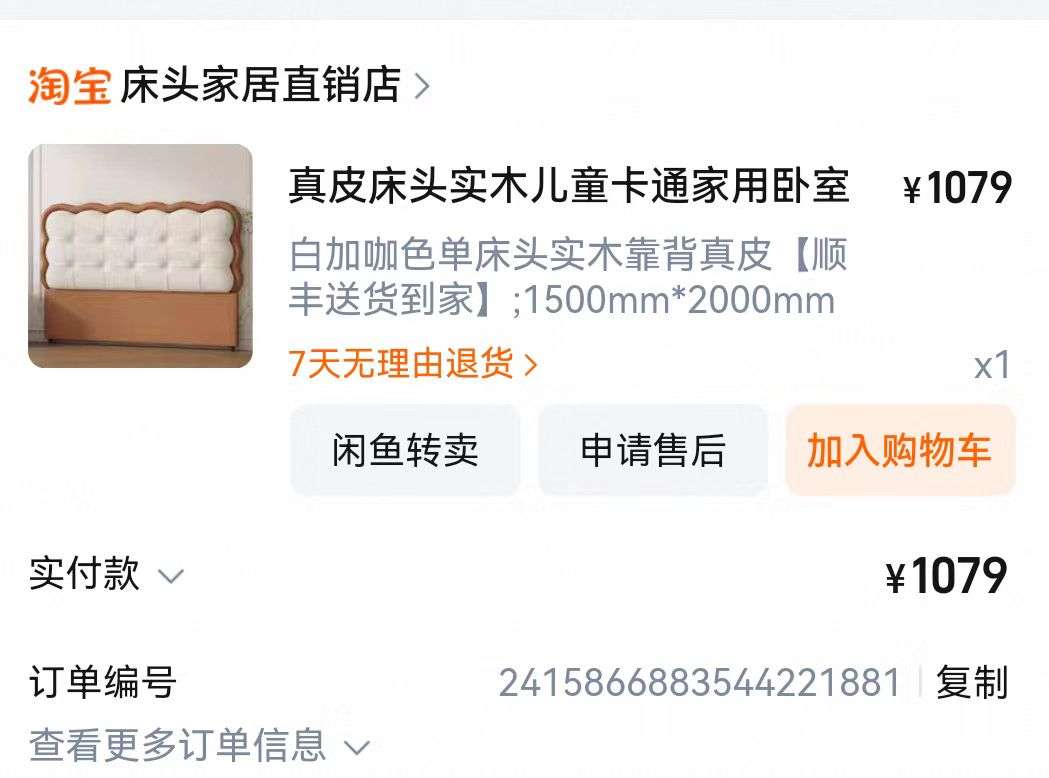Tap the 实付款 label
Screen dimensions: 1049x778
[84, 573]
